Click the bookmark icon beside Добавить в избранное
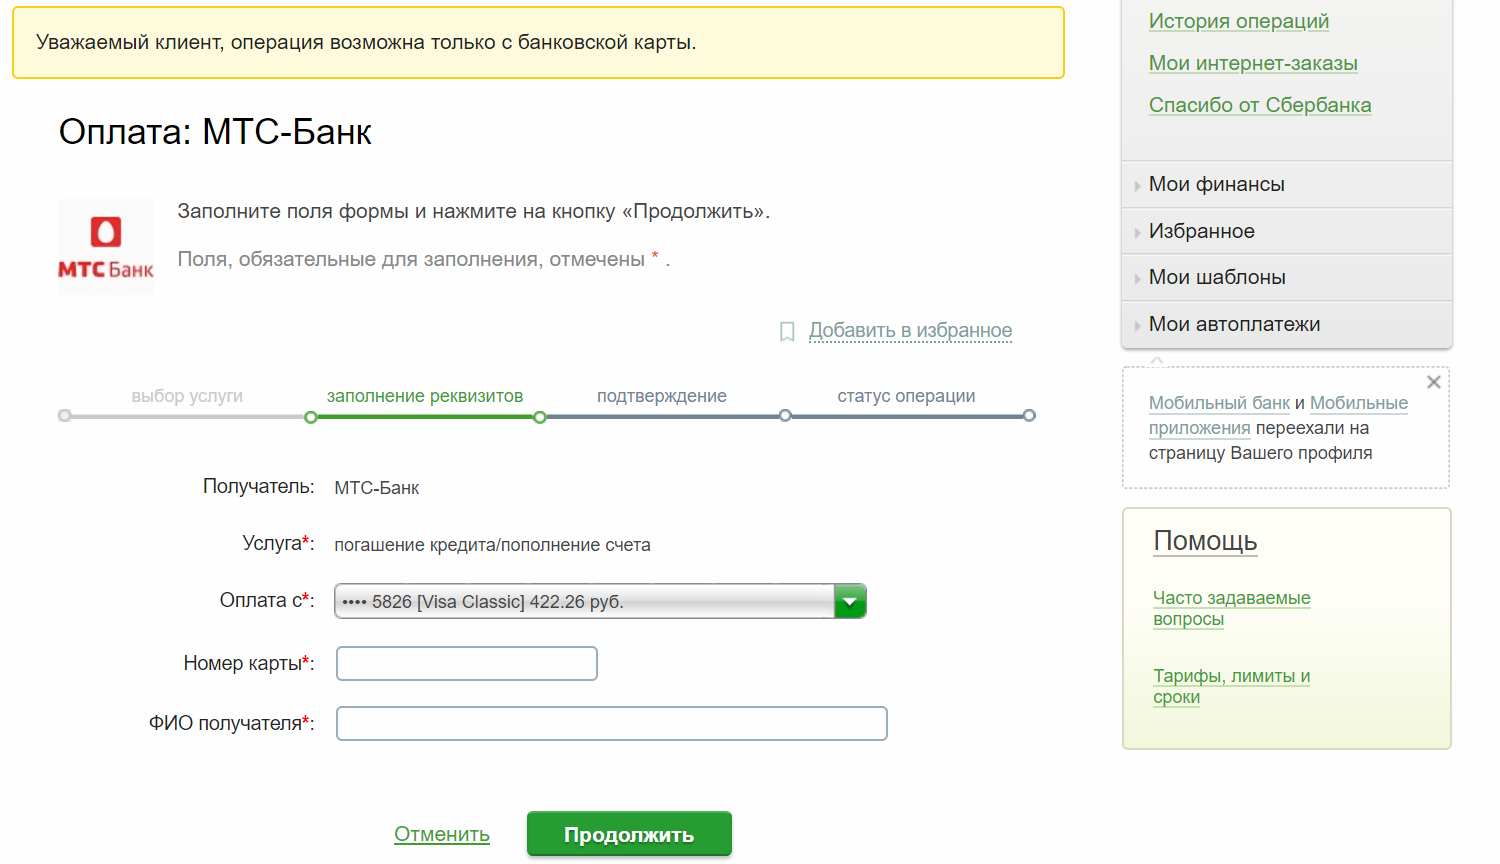1500x864 pixels. pos(787,331)
